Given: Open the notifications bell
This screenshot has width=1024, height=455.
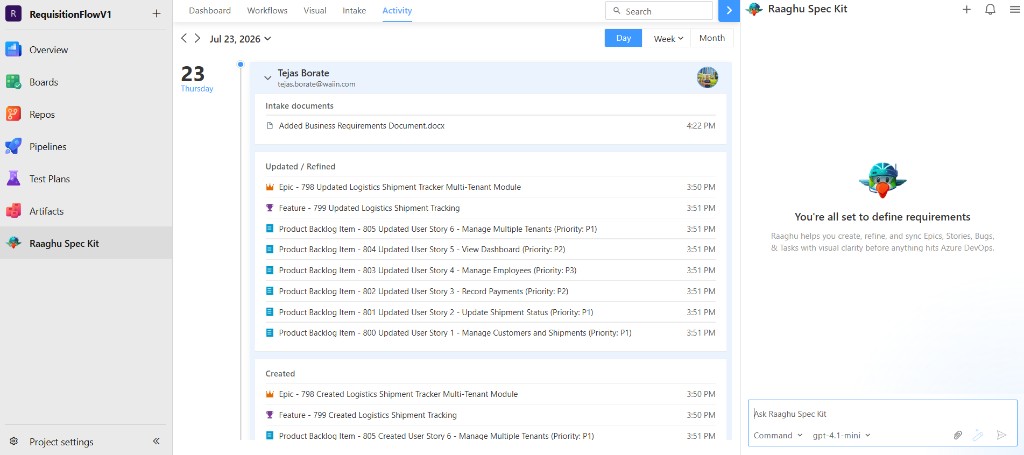Looking at the screenshot, I should pyautogui.click(x=990, y=9).
